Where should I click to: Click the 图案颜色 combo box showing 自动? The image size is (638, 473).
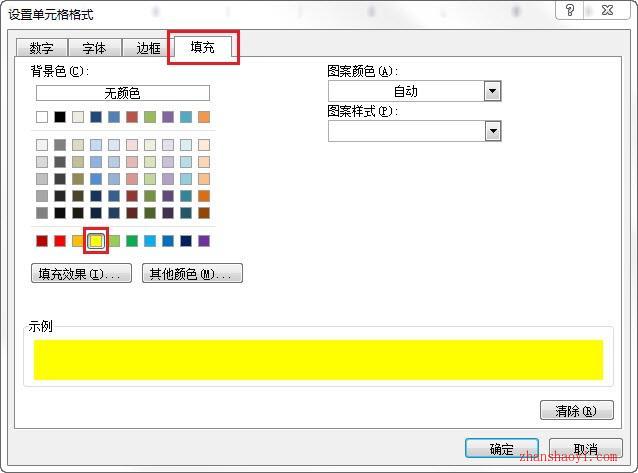[414, 91]
